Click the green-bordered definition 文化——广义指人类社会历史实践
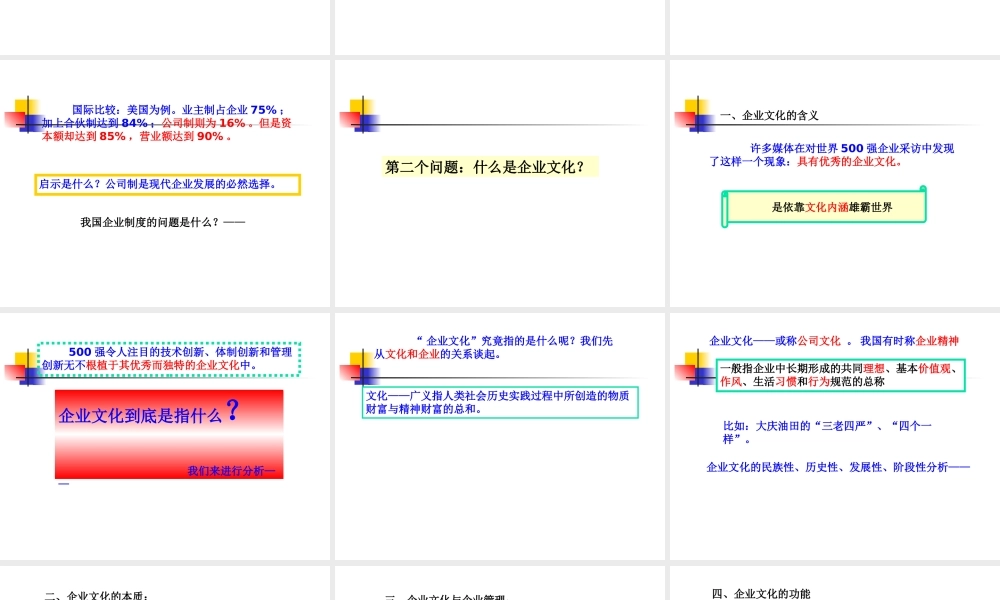The width and height of the screenshot is (1000, 600). point(500,402)
